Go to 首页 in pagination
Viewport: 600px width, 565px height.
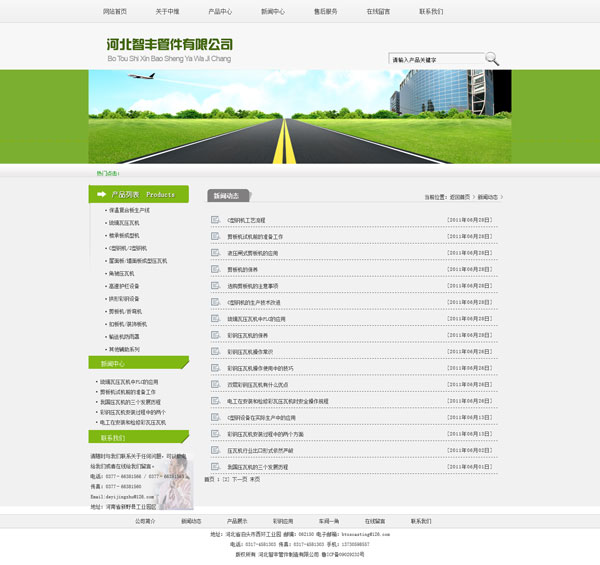point(209,479)
